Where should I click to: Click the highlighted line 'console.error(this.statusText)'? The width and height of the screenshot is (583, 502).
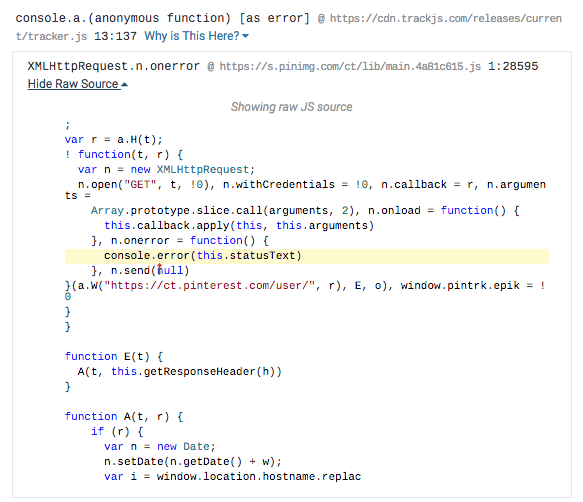coord(307,256)
